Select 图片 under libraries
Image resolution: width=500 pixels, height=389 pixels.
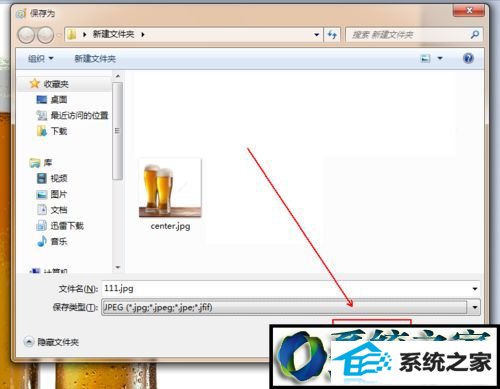[x=59, y=194]
